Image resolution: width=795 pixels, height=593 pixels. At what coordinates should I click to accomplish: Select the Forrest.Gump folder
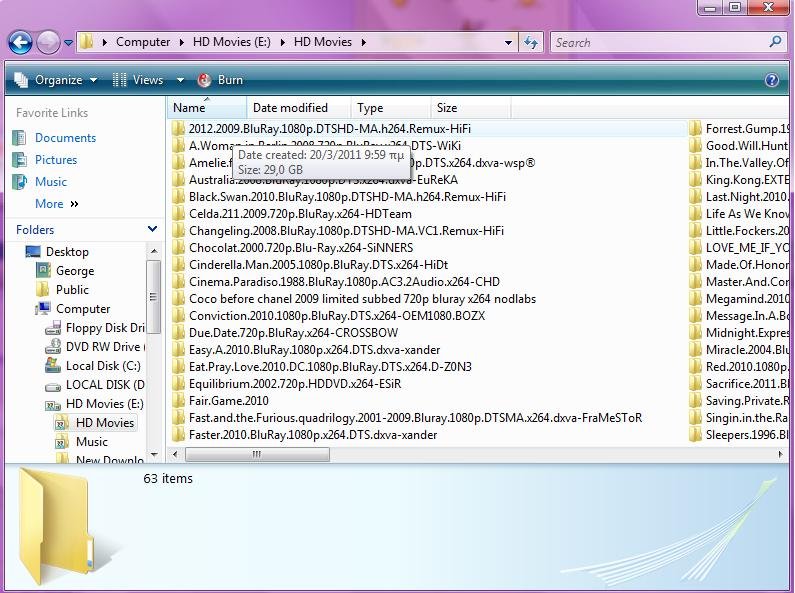coord(740,129)
